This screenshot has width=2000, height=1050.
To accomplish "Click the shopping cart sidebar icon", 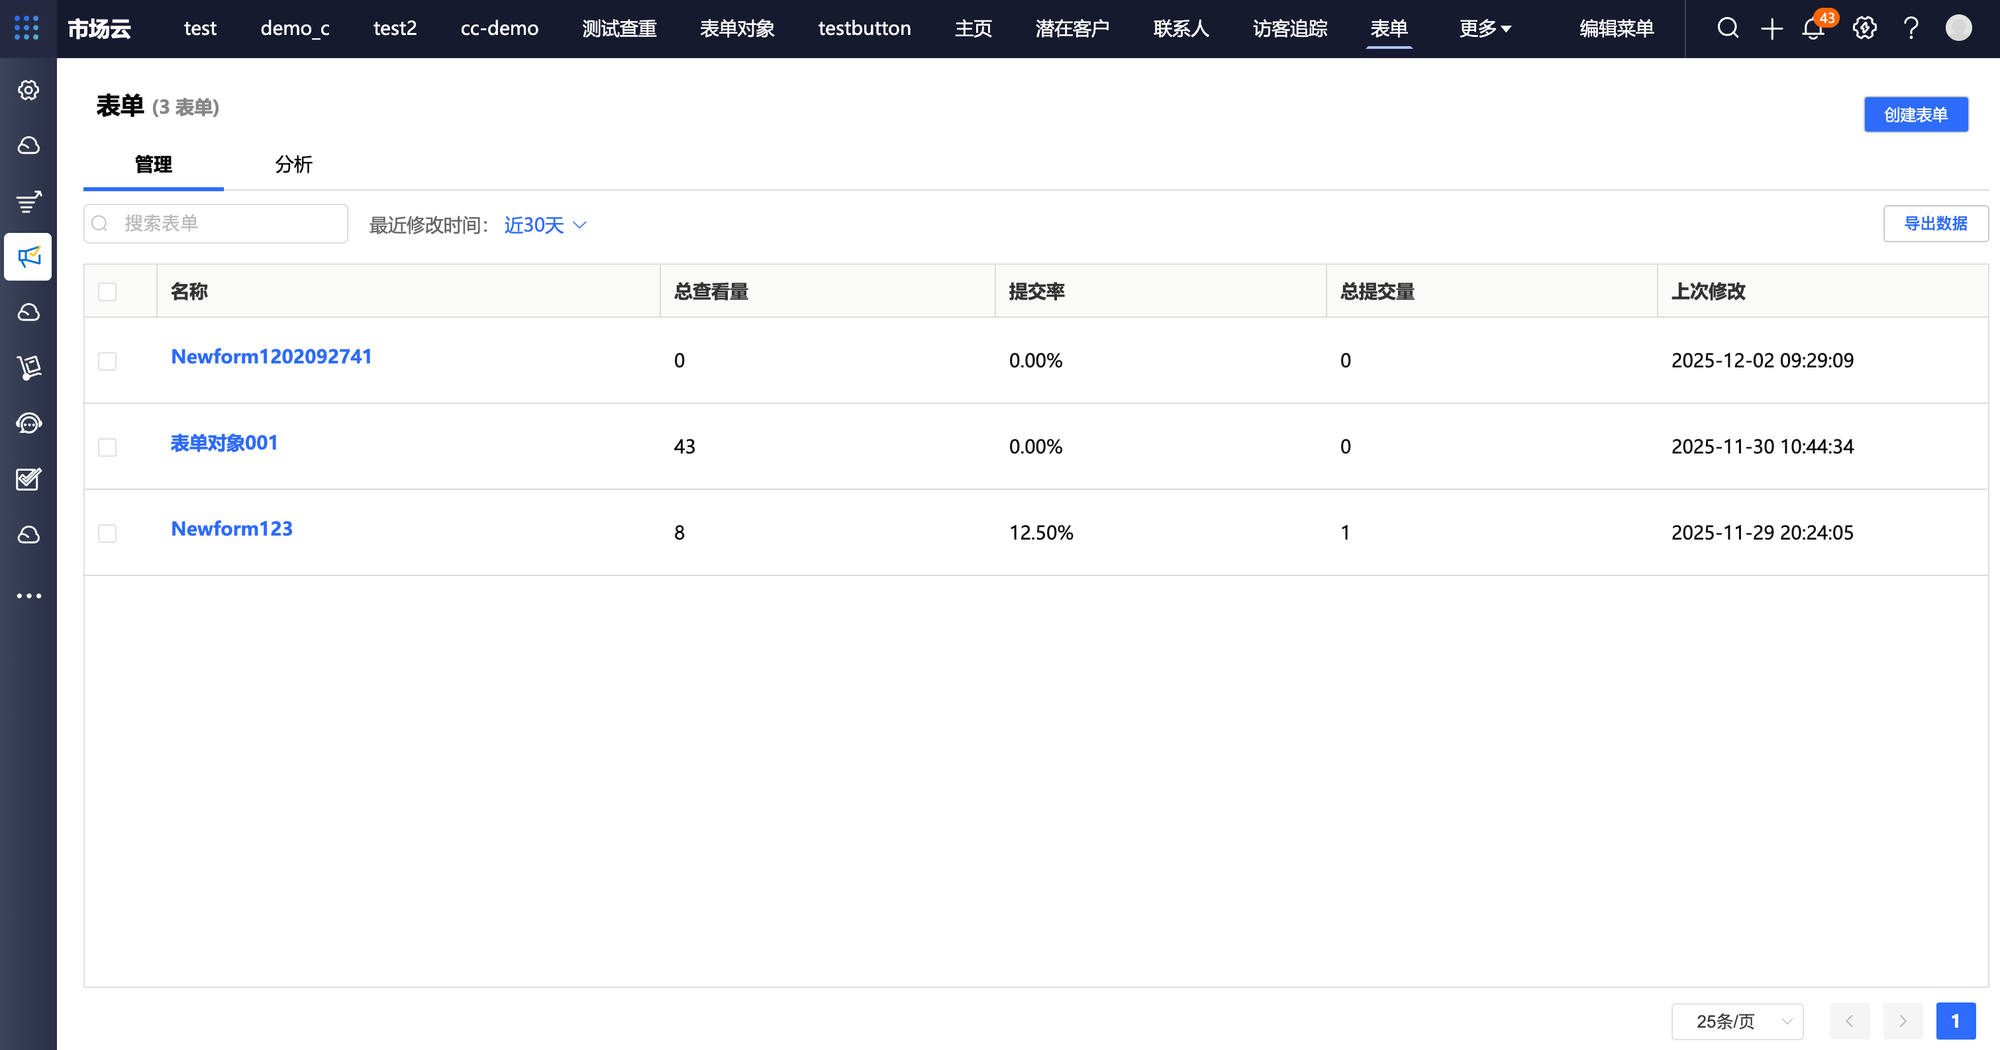I will (x=28, y=368).
